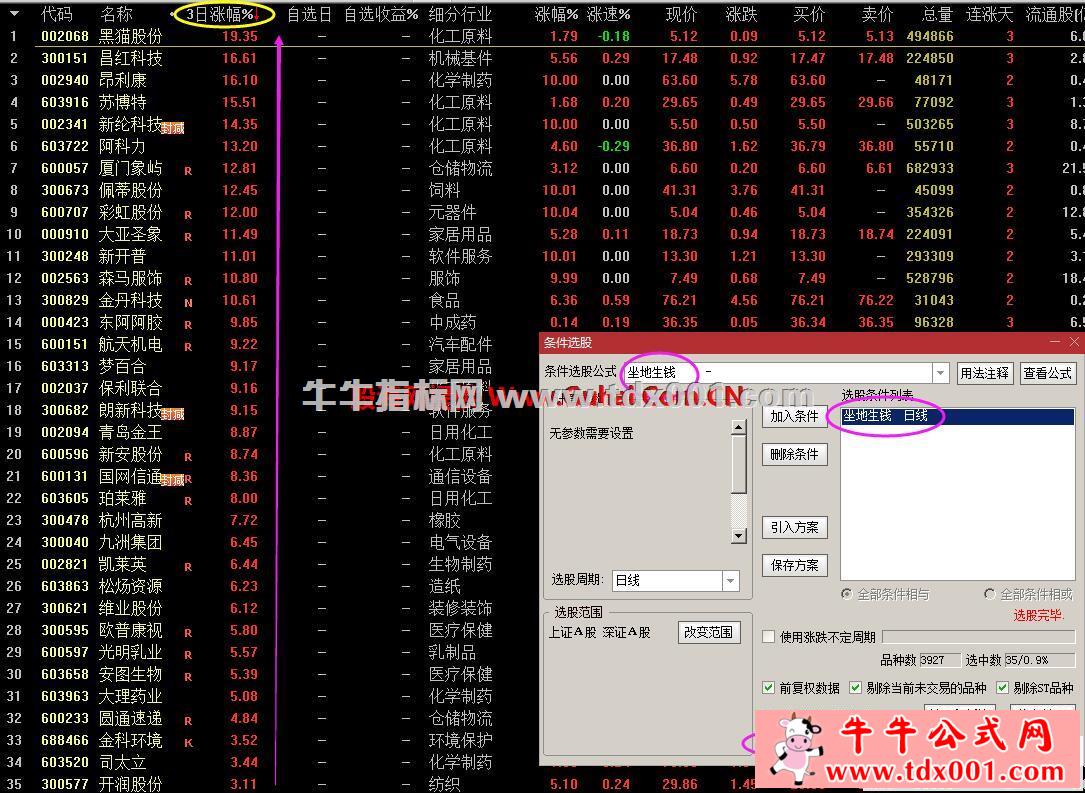Close the 条件选股 dialog
Screen dimensions: 1085x793
[1074, 342]
